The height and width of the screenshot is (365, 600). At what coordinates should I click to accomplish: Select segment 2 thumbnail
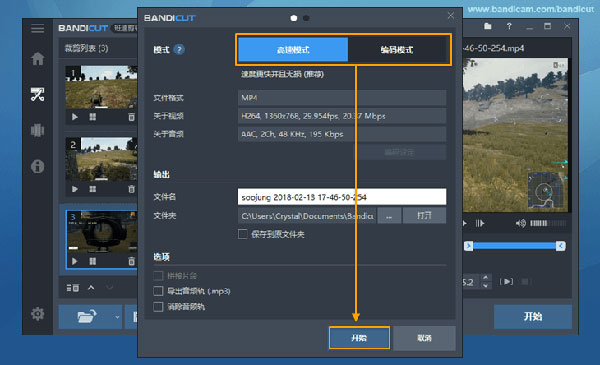point(101,159)
